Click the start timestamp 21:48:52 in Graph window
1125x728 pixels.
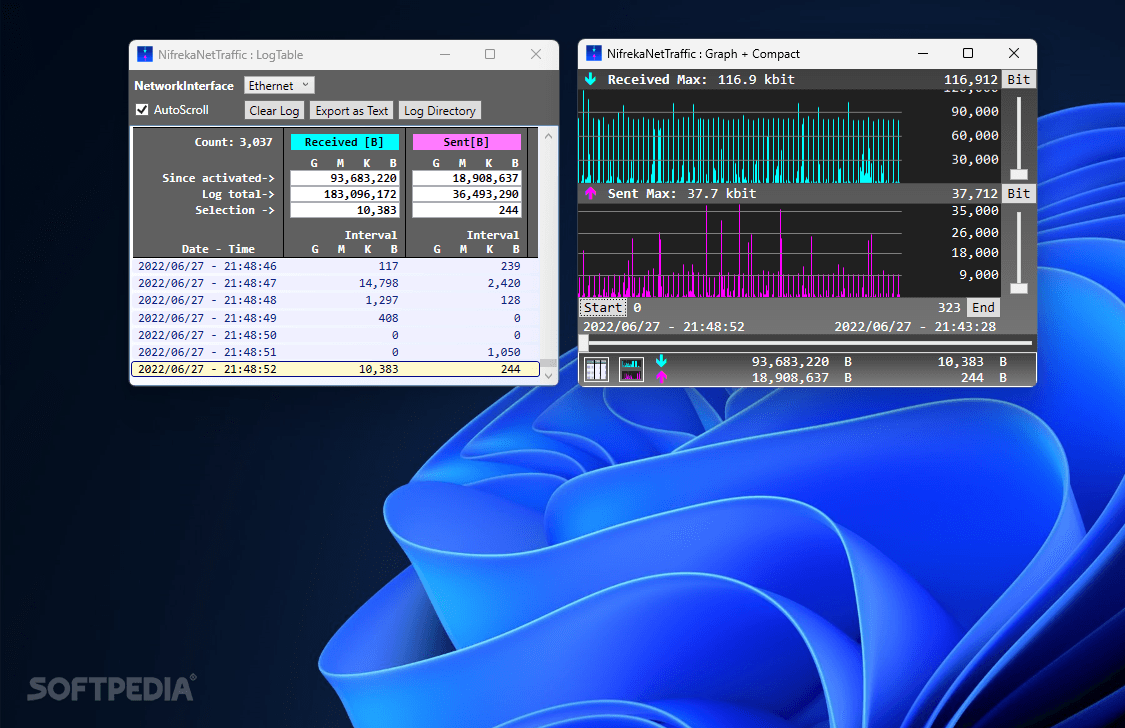(664, 326)
